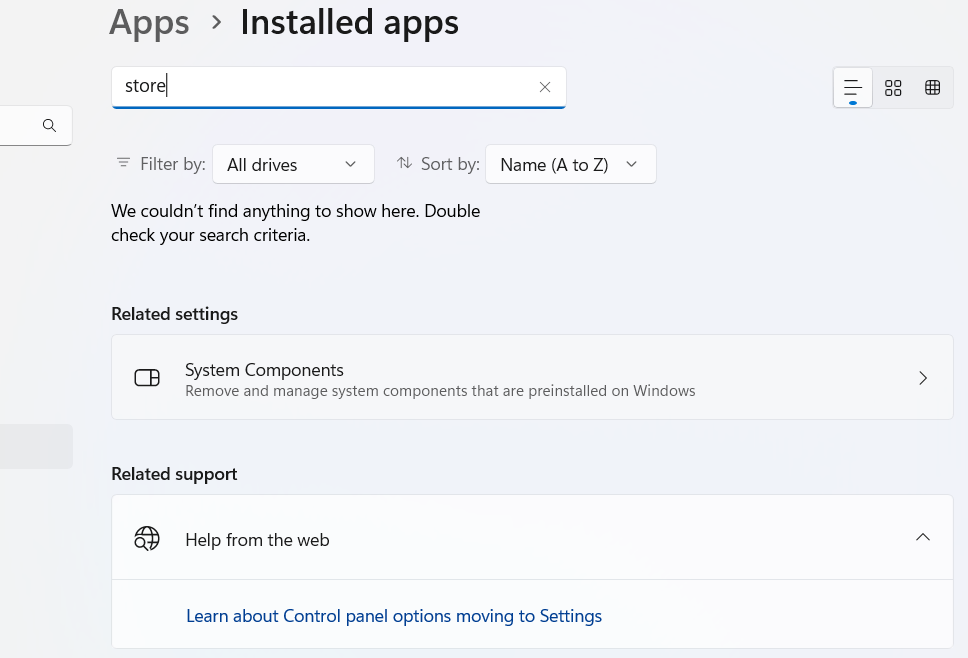Clear the app search text with X
The image size is (968, 658).
coord(545,87)
